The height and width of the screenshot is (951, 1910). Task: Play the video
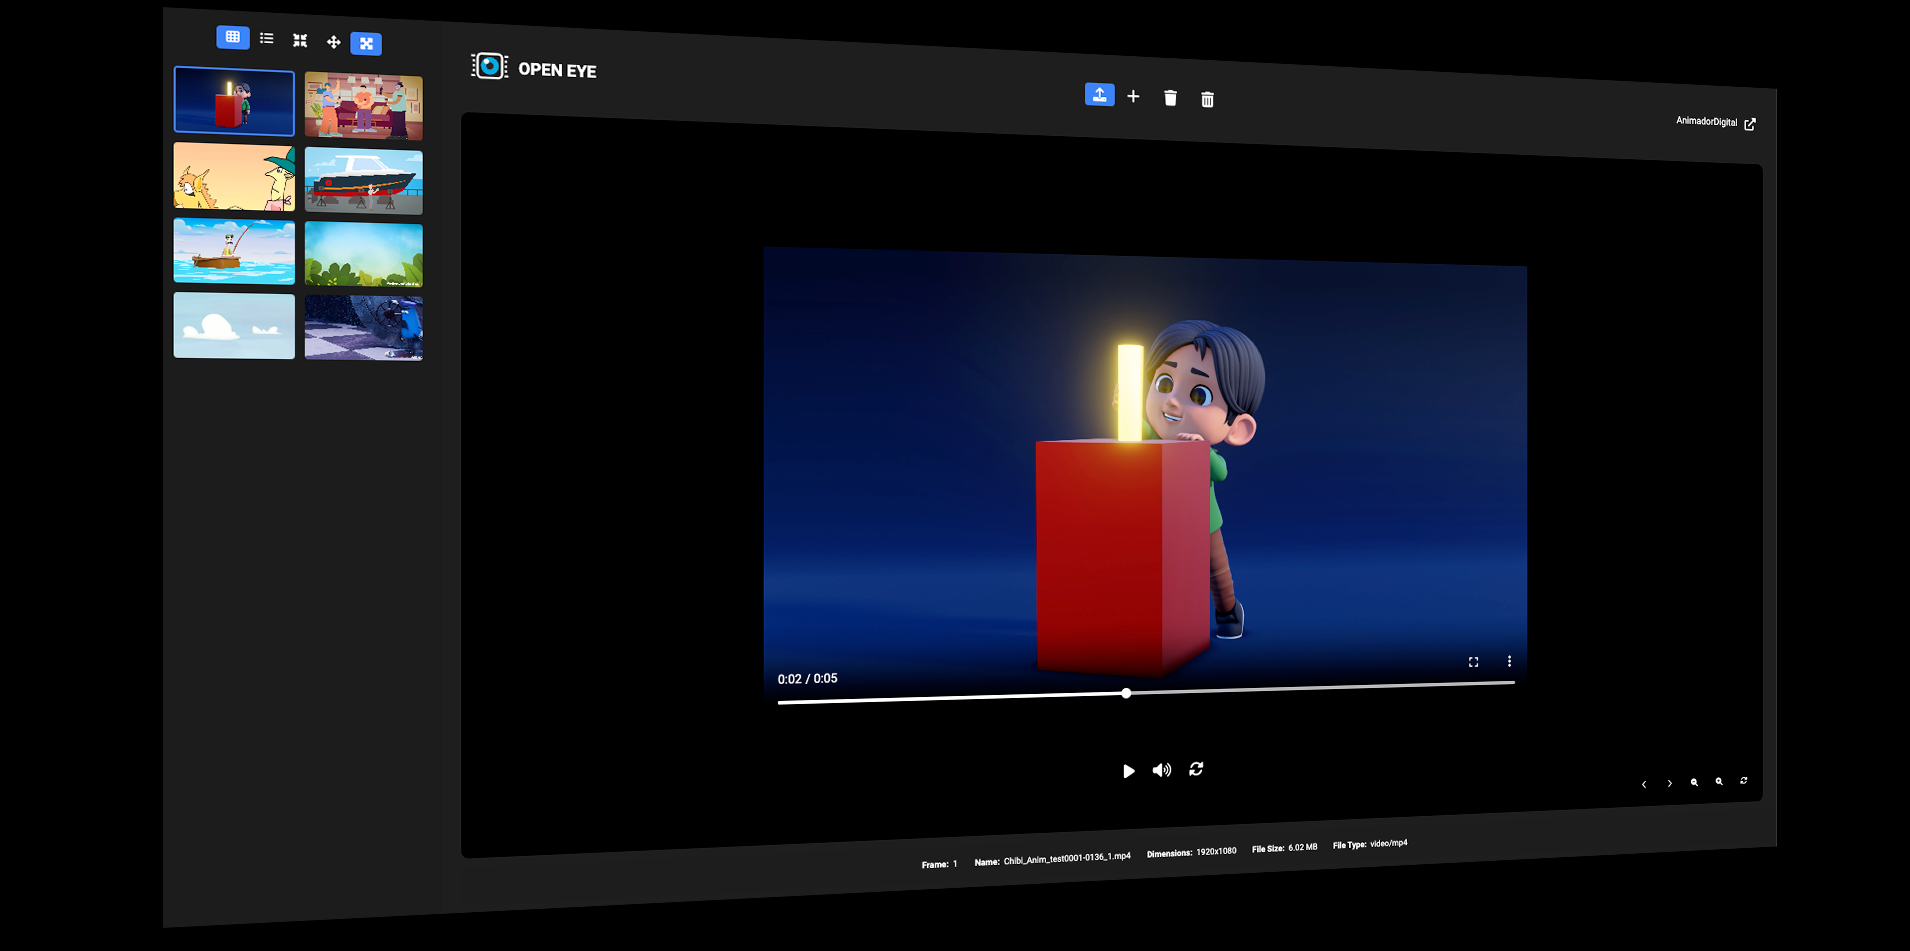pos(1128,771)
